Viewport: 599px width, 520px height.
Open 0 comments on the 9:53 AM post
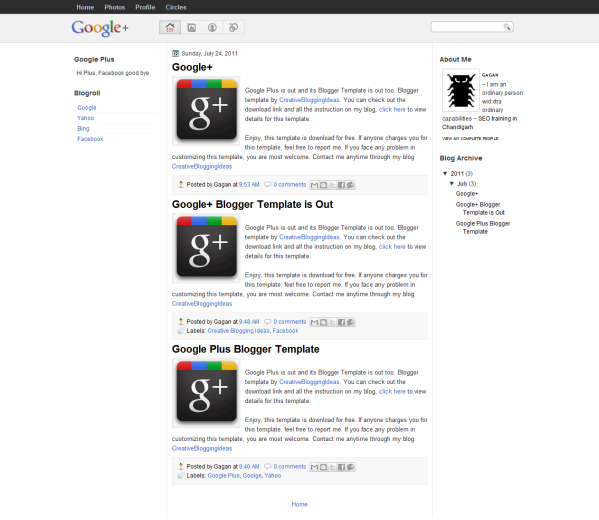pos(290,185)
